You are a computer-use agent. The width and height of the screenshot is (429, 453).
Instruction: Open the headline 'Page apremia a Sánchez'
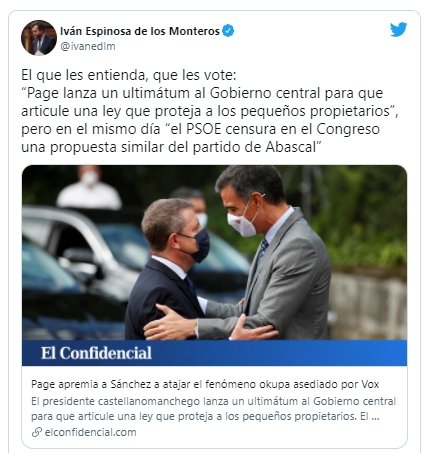[205, 384]
